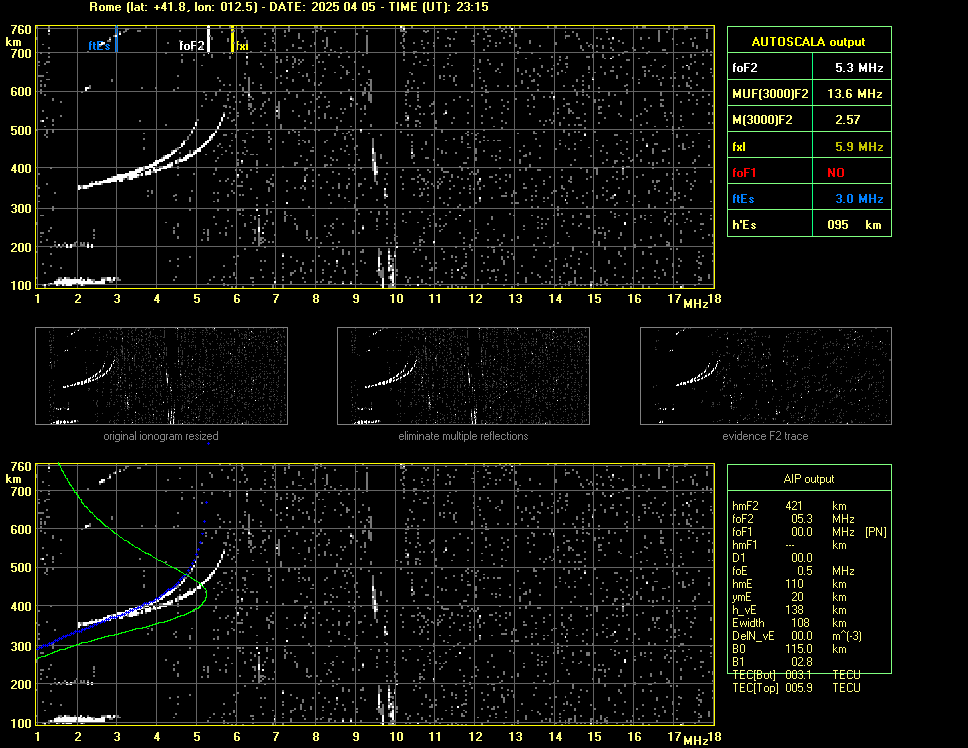Click the foE 0.5 MHz row
Image resolution: width=968 pixels, height=748 pixels.
[x=793, y=571]
